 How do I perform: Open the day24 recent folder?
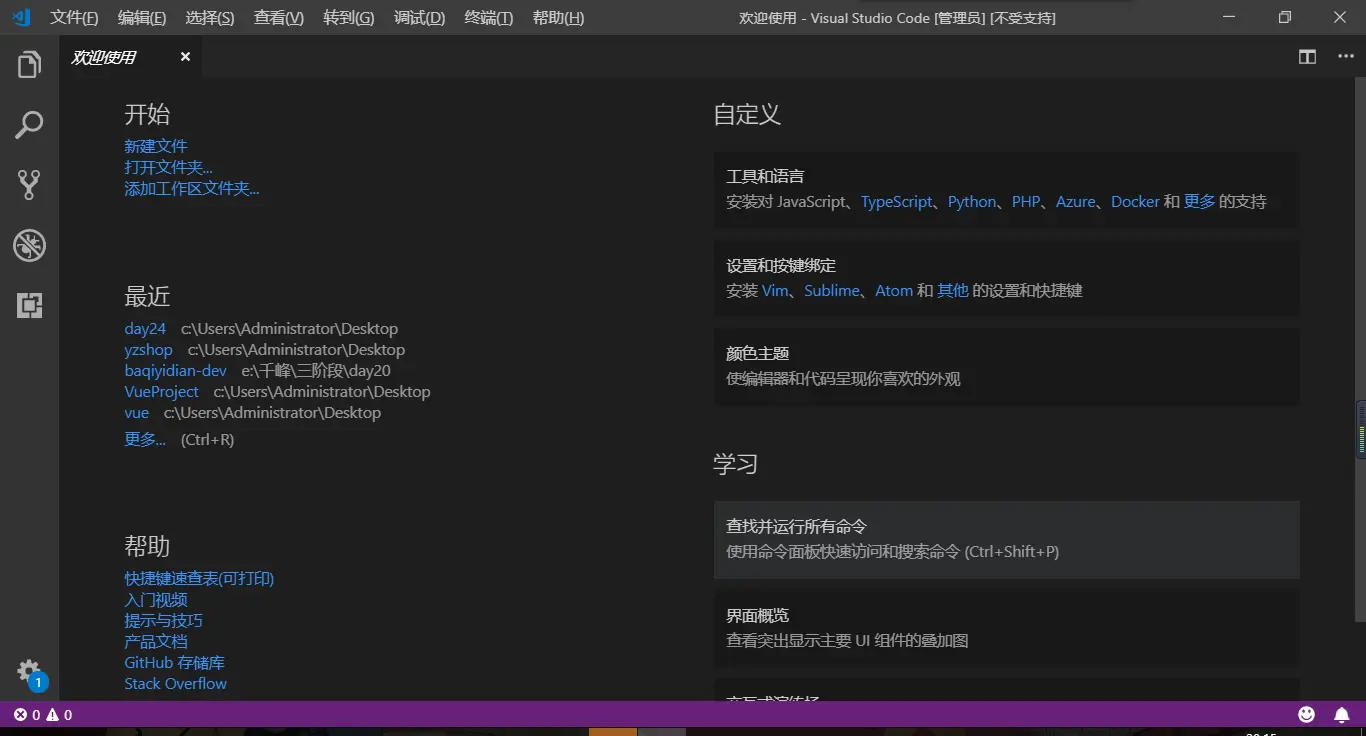click(x=144, y=328)
